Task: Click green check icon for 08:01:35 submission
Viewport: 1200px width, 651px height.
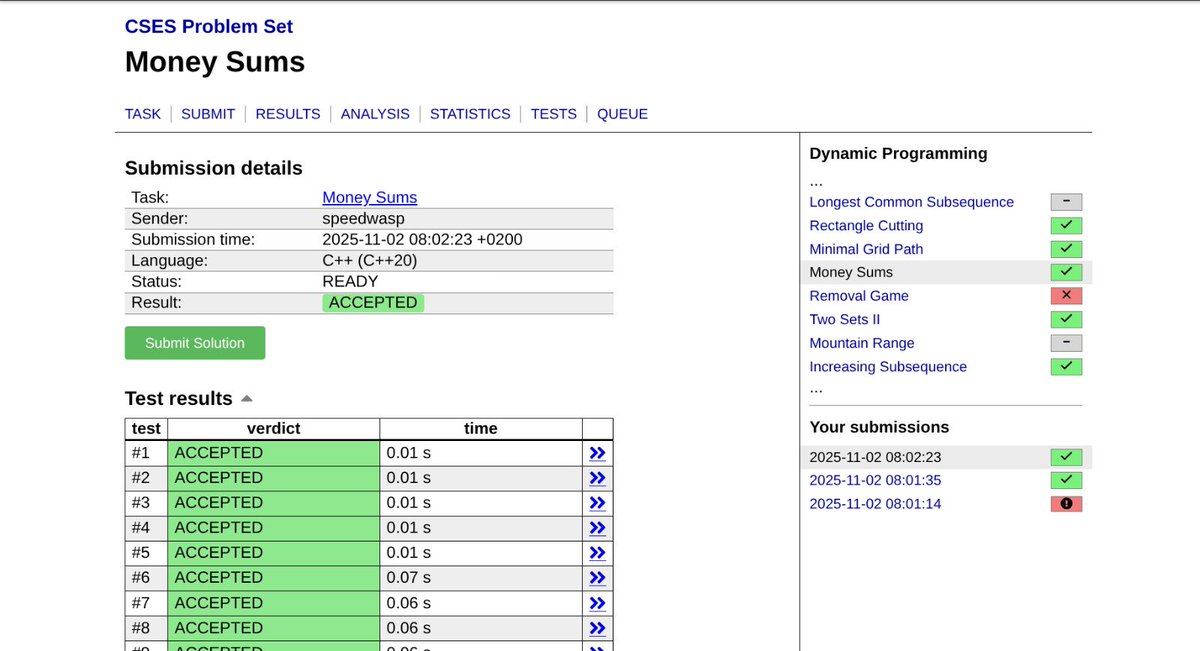Action: tap(1066, 480)
